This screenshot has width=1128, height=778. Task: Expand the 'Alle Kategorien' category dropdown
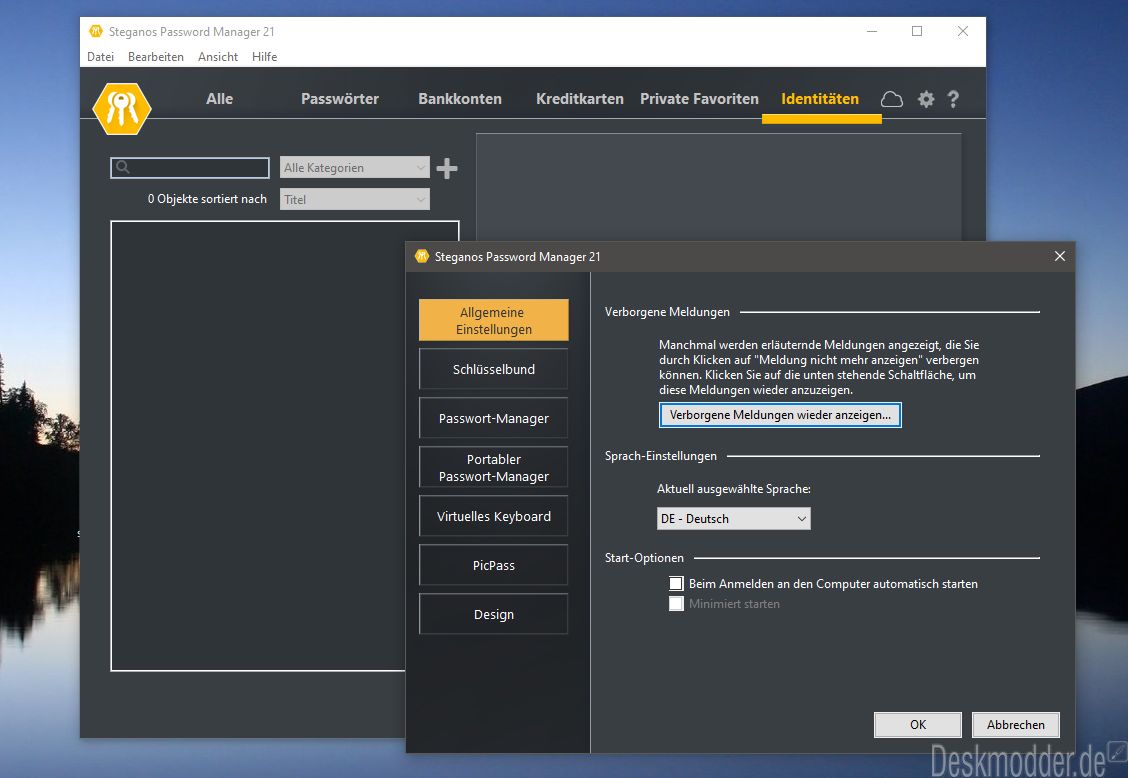pyautogui.click(x=355, y=168)
